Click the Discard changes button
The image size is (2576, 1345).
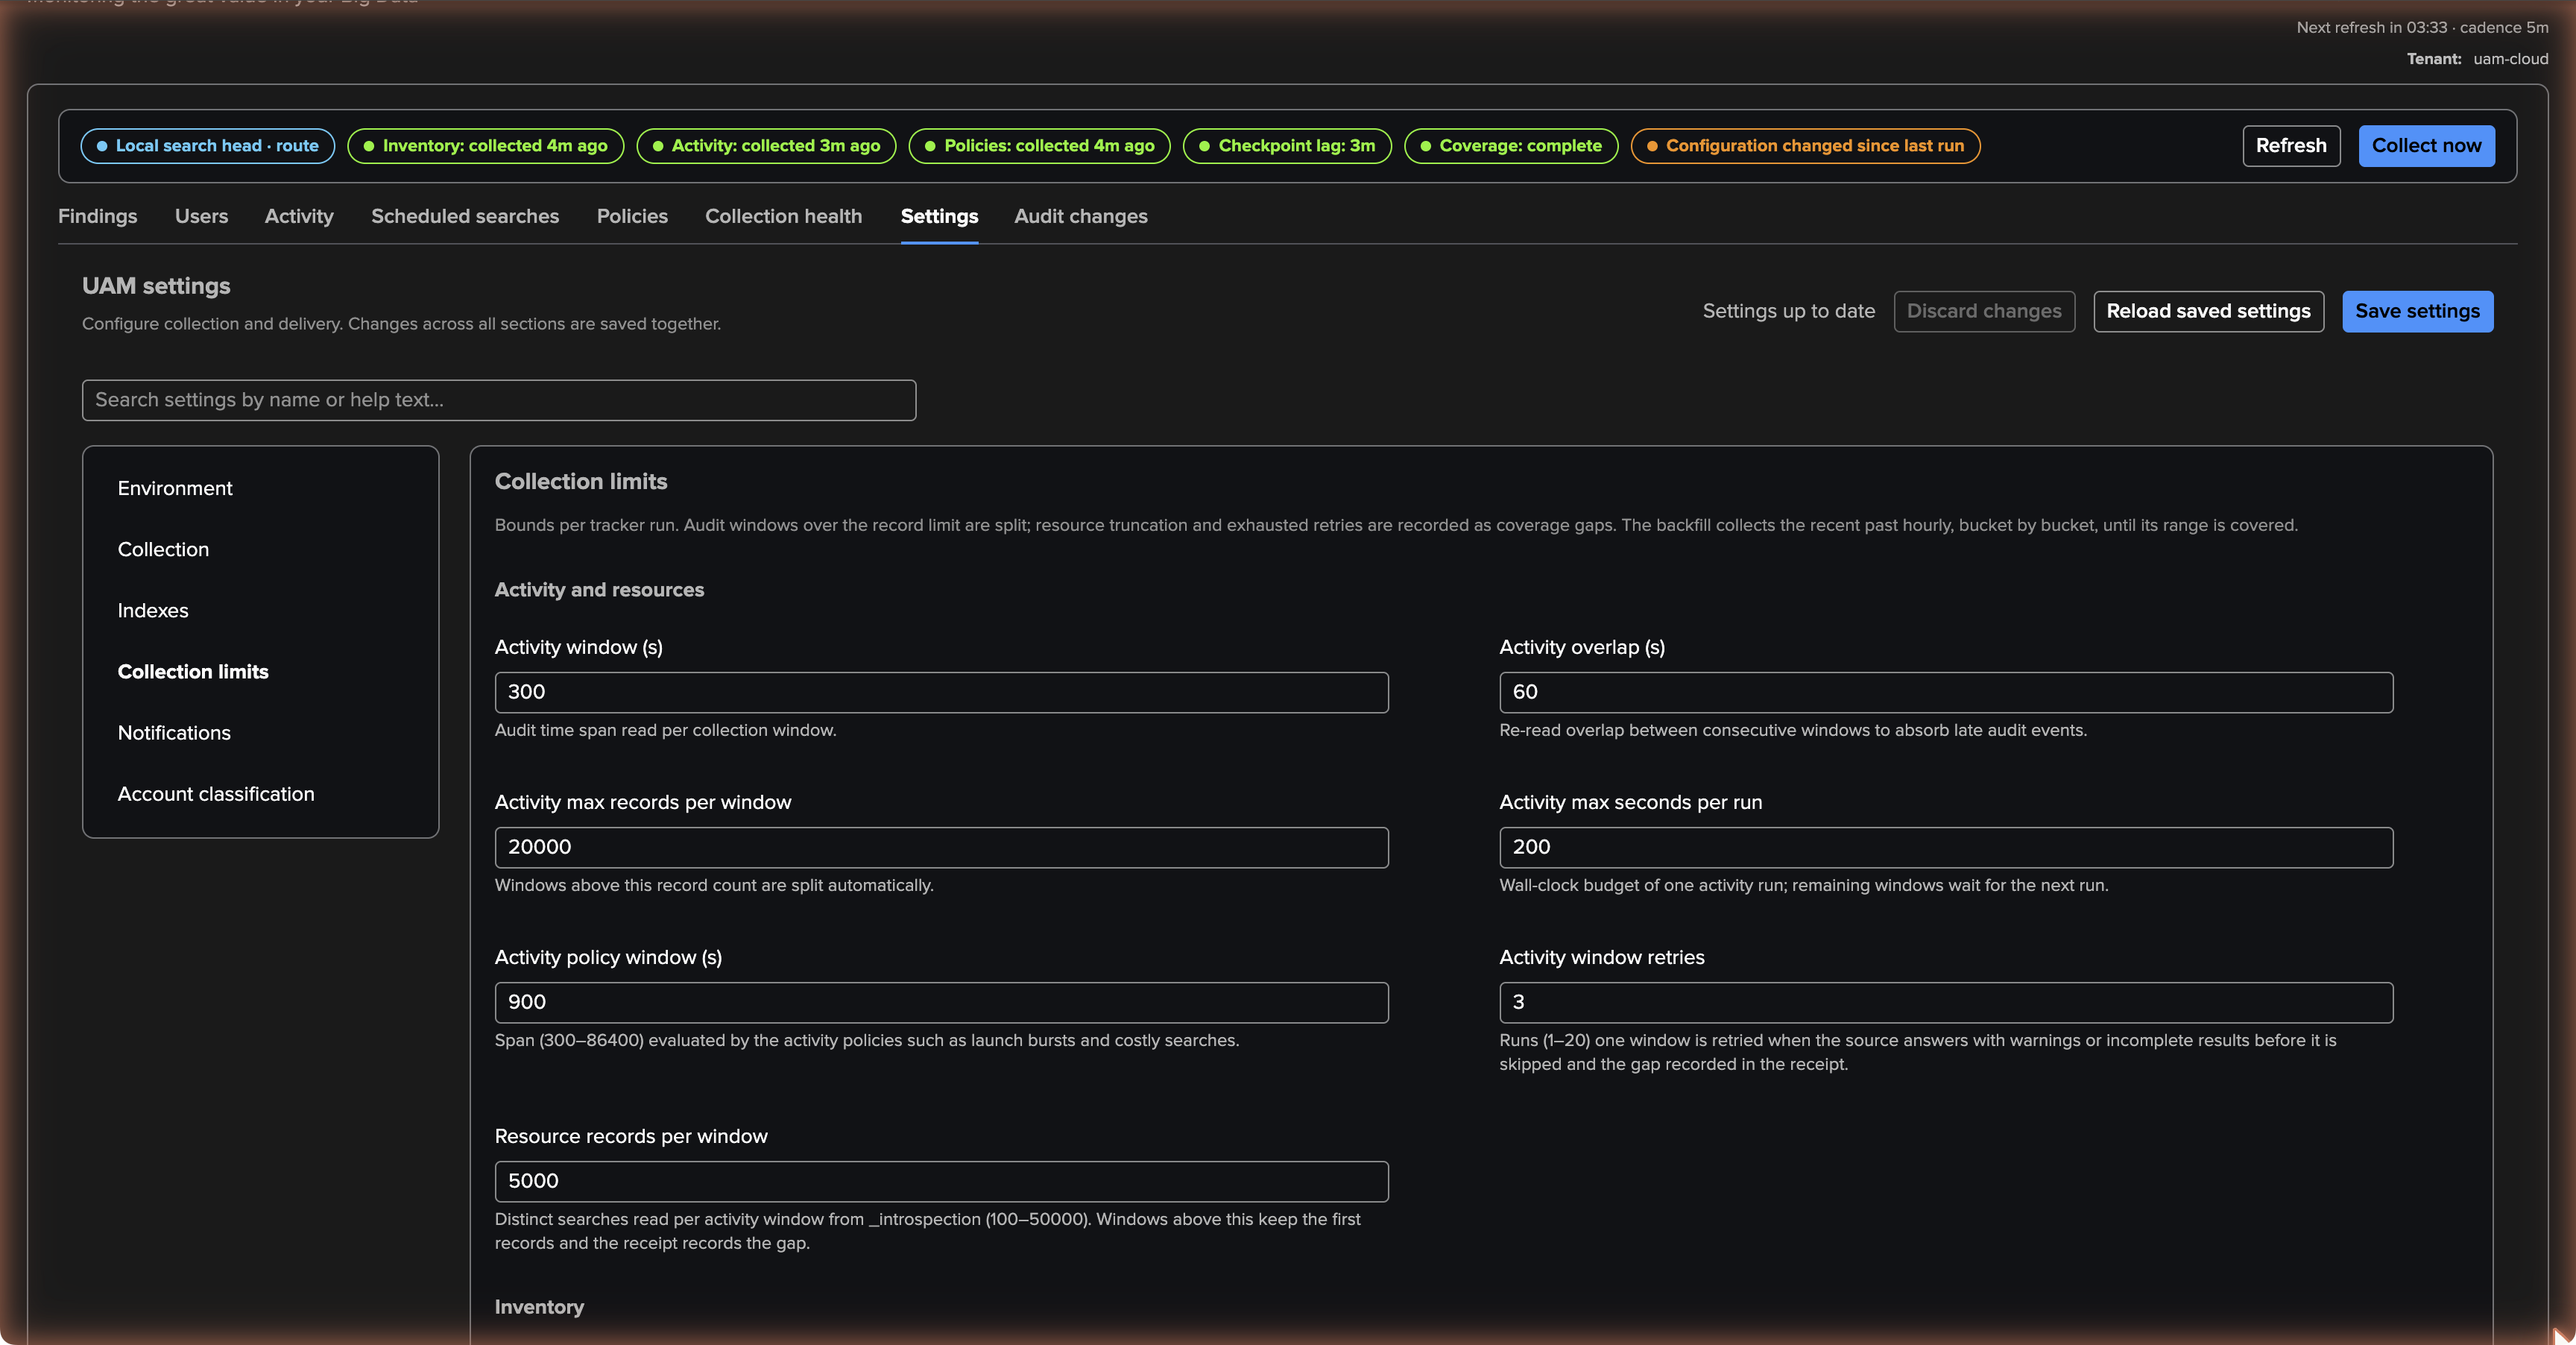pyautogui.click(x=1984, y=311)
